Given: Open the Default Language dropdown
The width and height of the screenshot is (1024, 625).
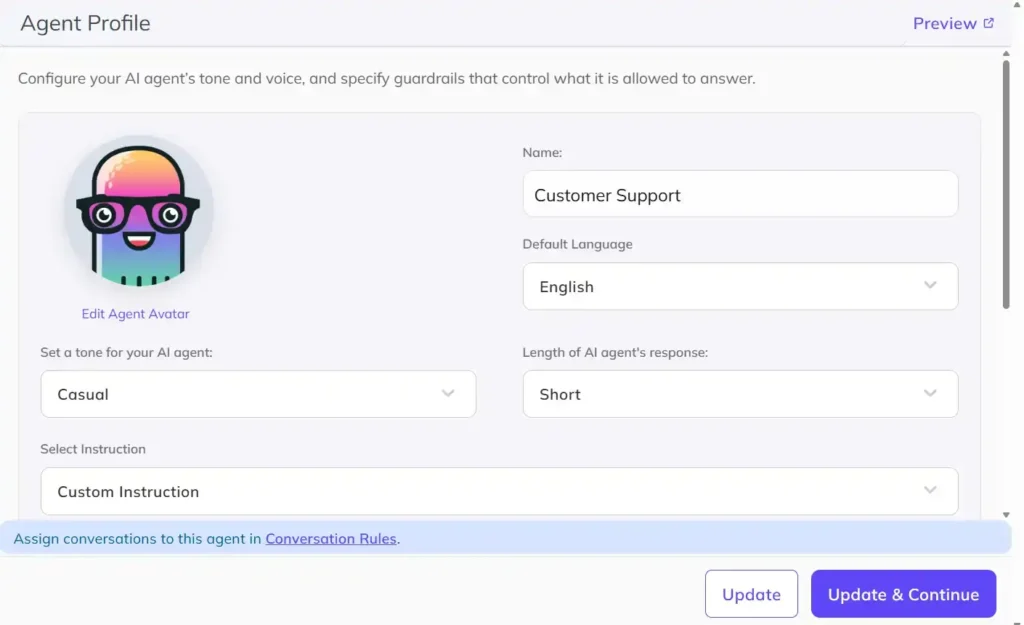Looking at the screenshot, I should coord(740,286).
